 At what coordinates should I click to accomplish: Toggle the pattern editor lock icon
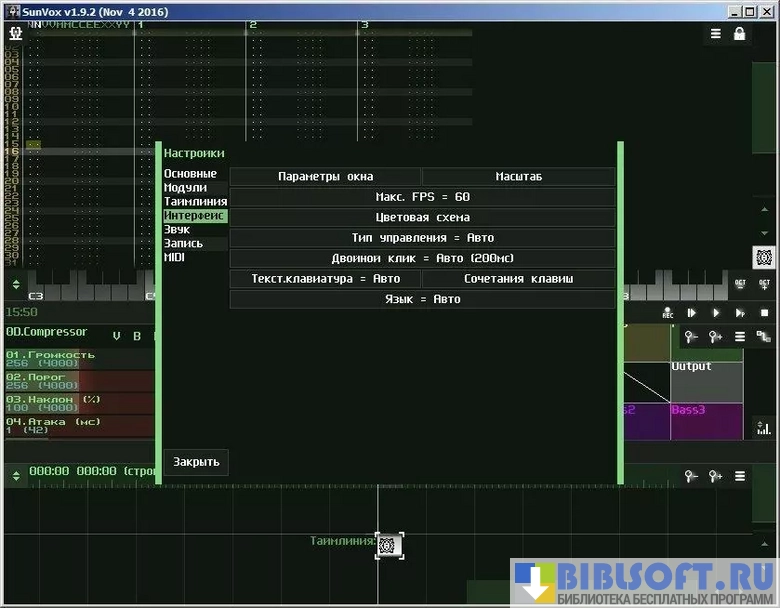[739, 34]
